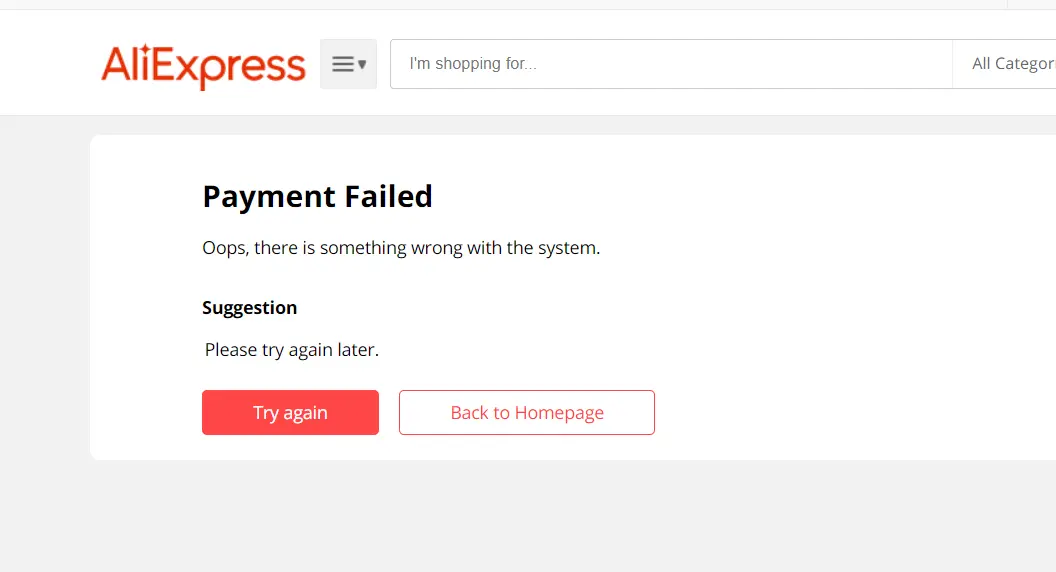Open the hamburger categories menu icon
Screen dimensions: 1056x572
tap(348, 64)
